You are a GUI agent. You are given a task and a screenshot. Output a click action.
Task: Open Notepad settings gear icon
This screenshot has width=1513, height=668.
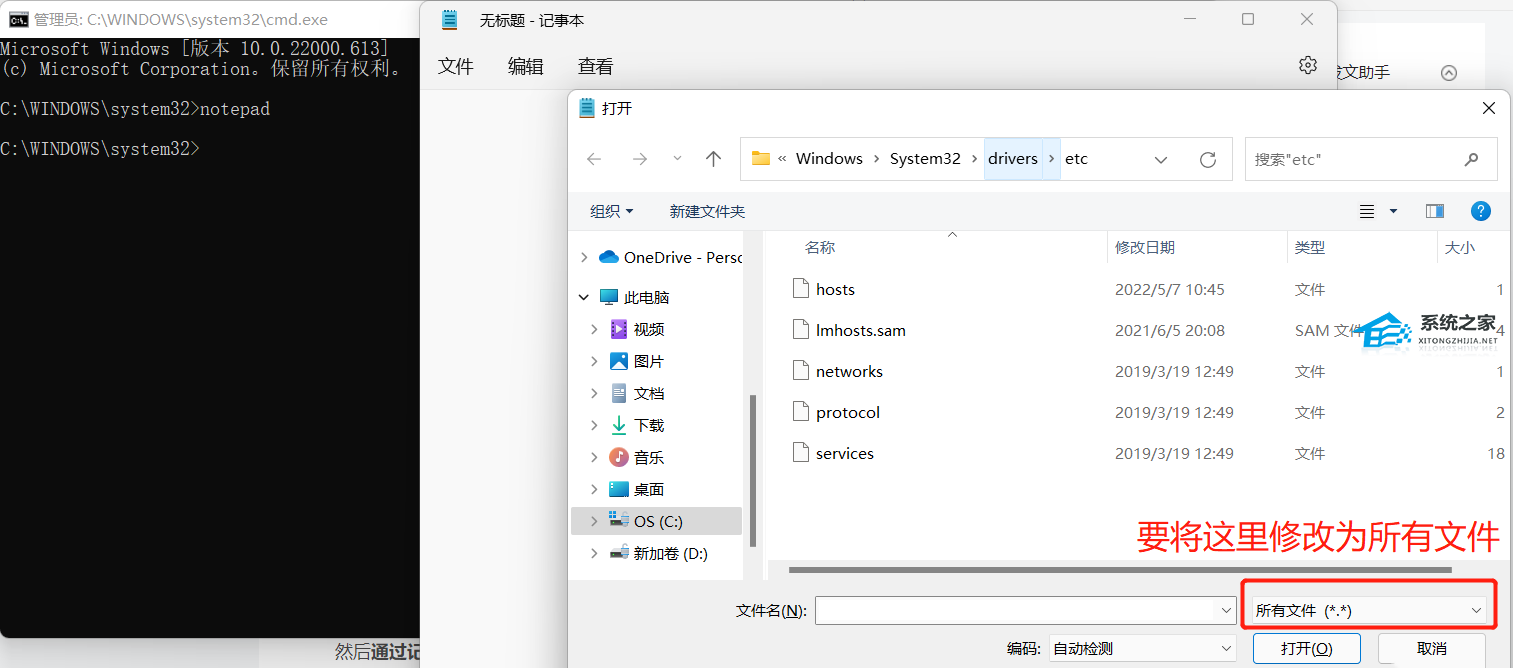point(1307,65)
